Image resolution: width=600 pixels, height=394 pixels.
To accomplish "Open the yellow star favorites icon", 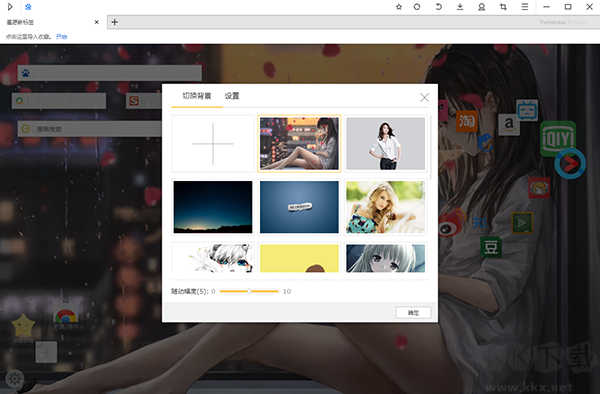I will click(x=23, y=325).
